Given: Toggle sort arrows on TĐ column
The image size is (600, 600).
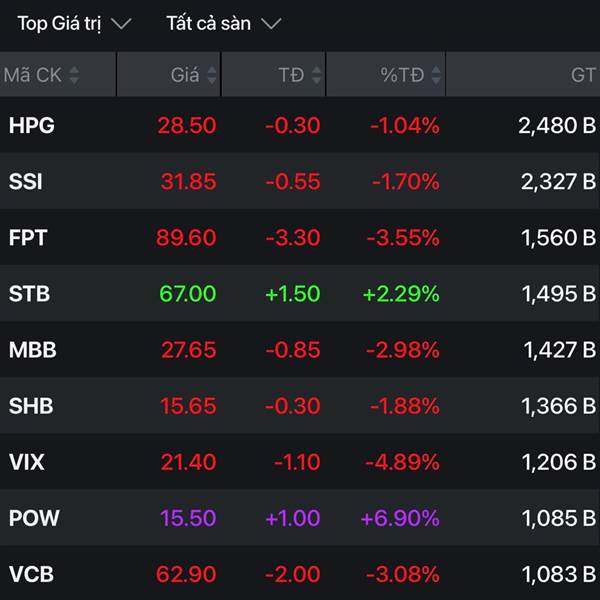Looking at the screenshot, I should click(x=316, y=75).
